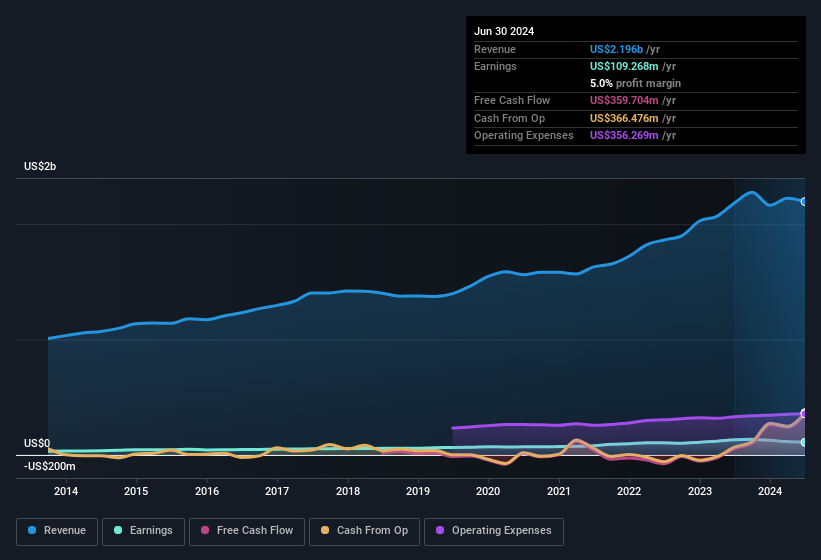Click the US$0 y-axis label
The height and width of the screenshot is (560, 821).
(37, 443)
